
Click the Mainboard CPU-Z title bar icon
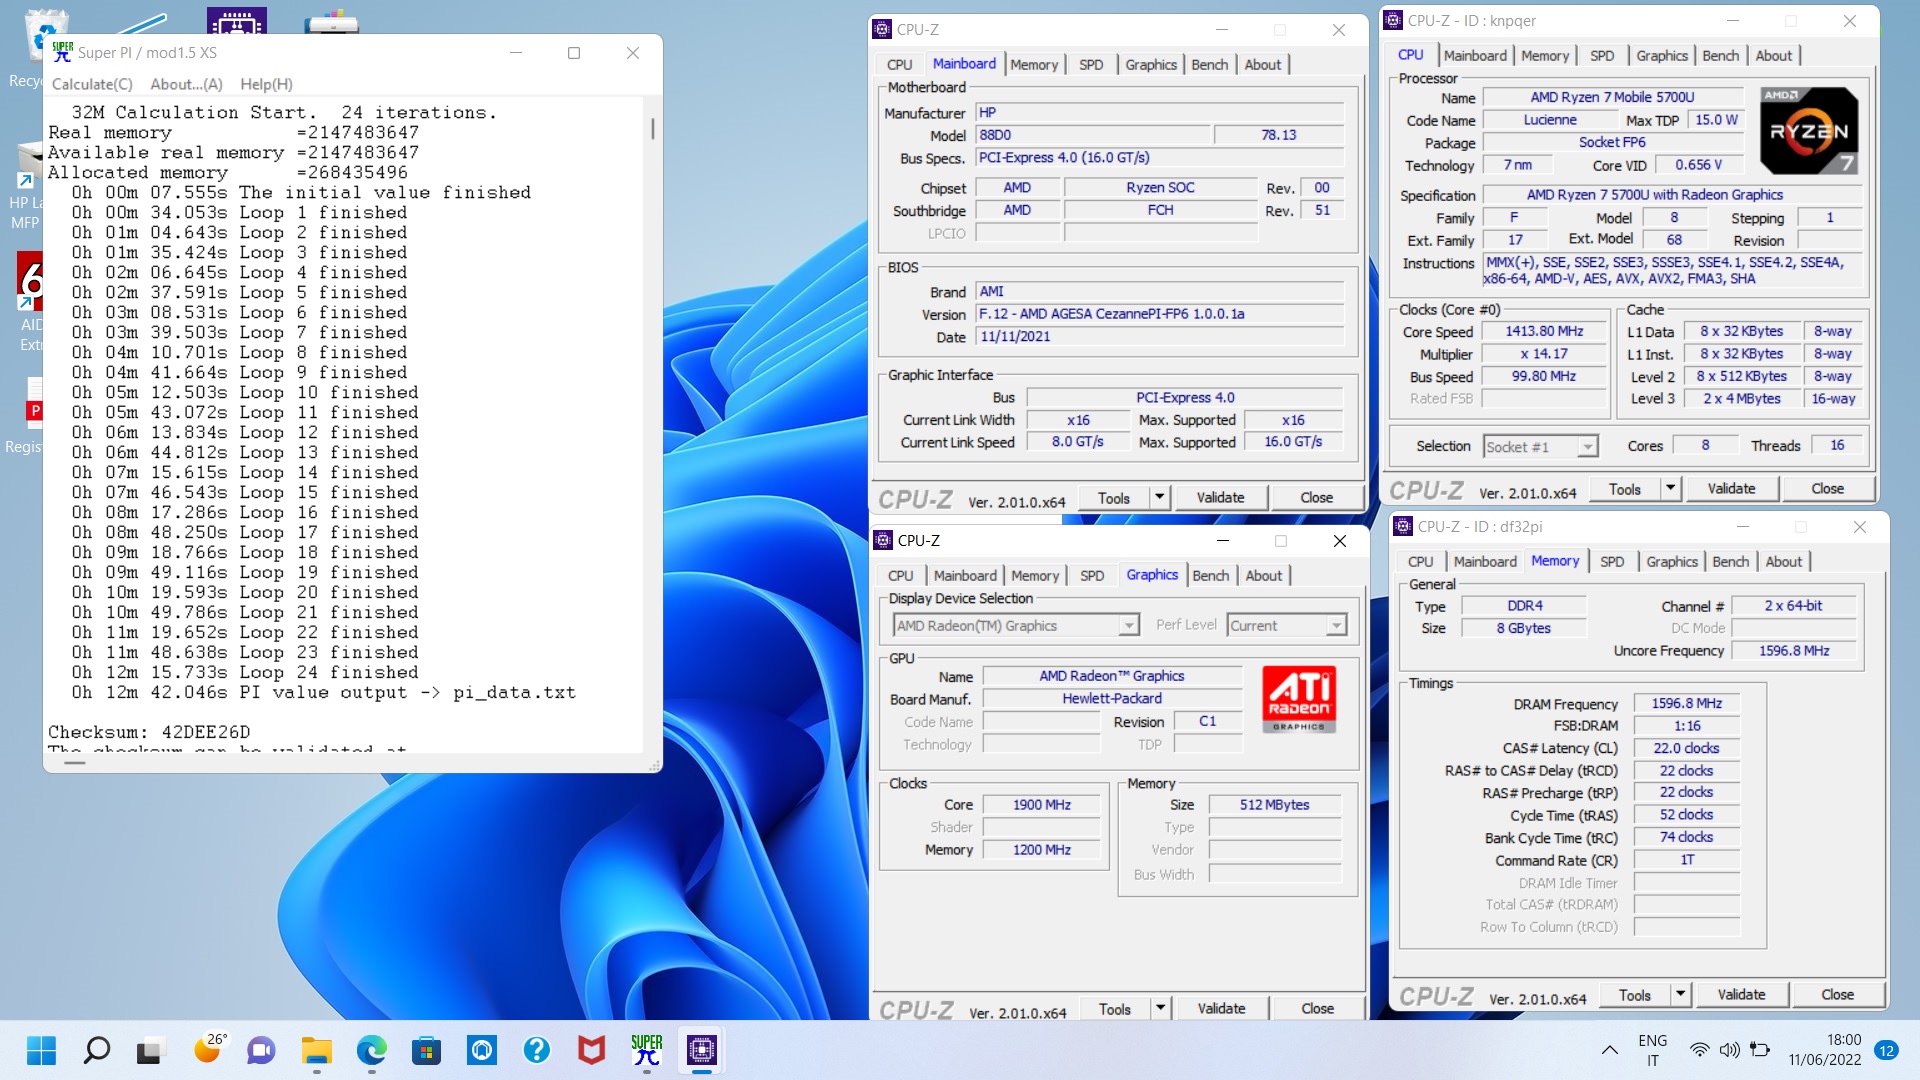(882, 30)
